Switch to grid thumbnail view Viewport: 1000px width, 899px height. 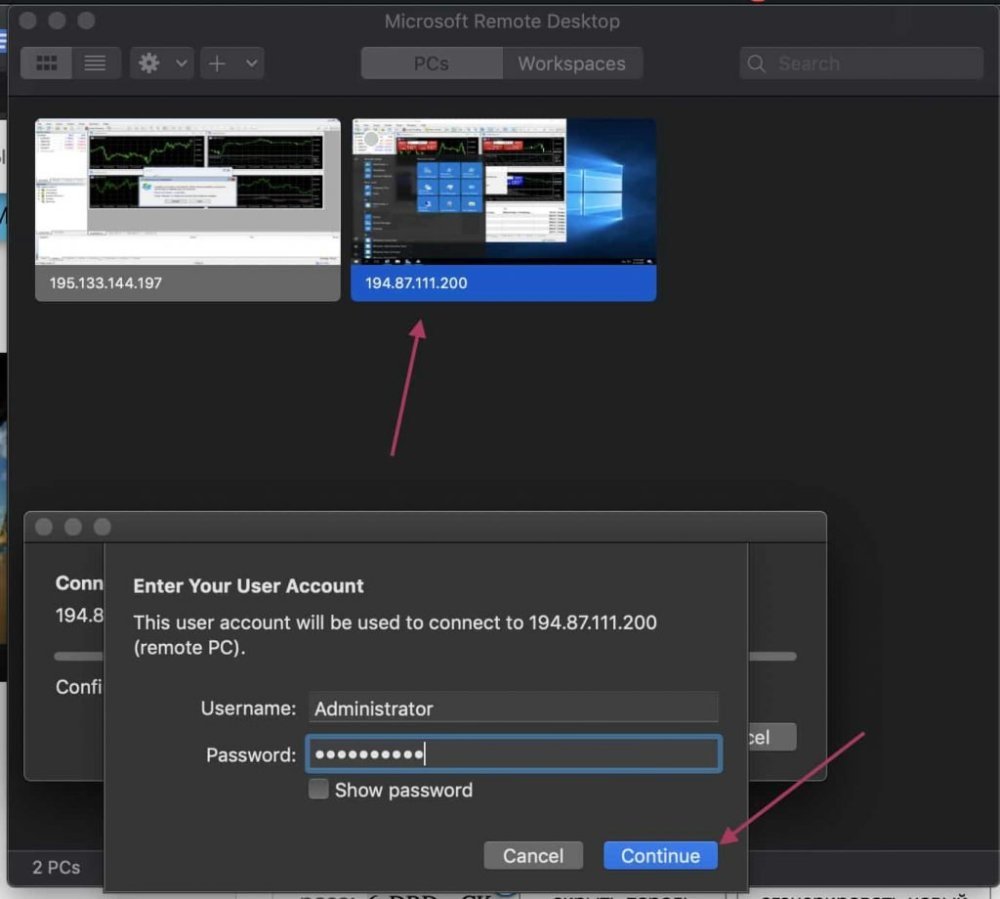[46, 63]
